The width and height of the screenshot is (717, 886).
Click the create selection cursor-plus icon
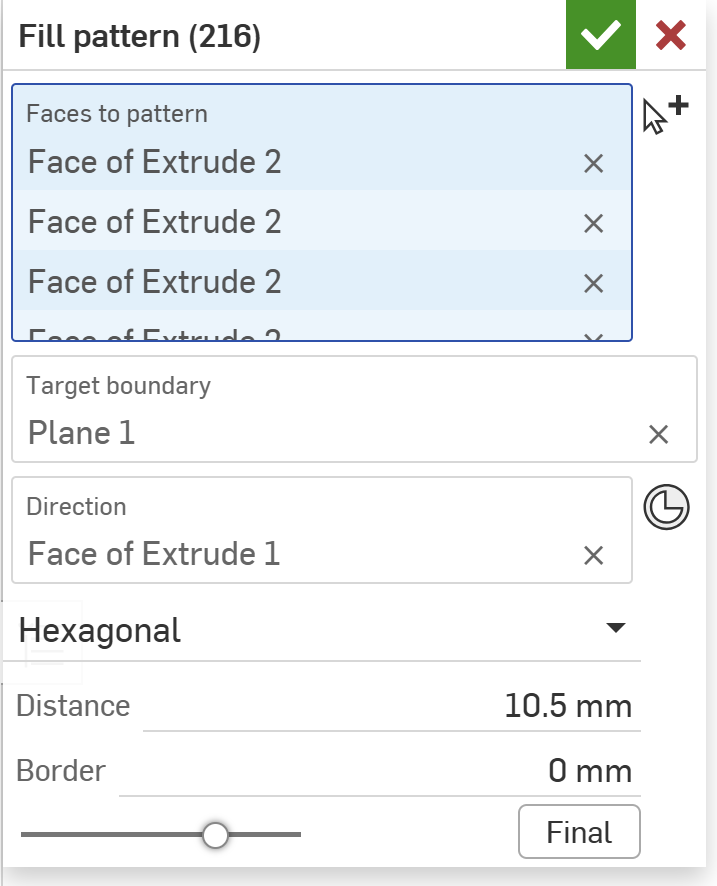click(x=665, y=115)
